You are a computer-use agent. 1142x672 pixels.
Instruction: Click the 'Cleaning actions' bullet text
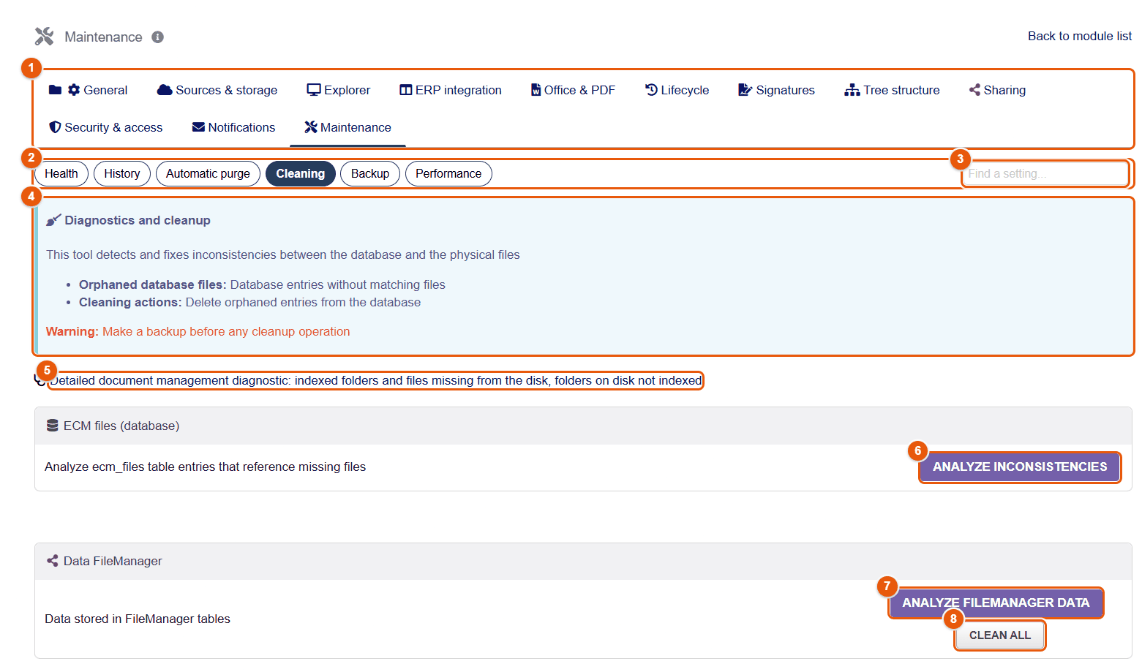point(250,302)
